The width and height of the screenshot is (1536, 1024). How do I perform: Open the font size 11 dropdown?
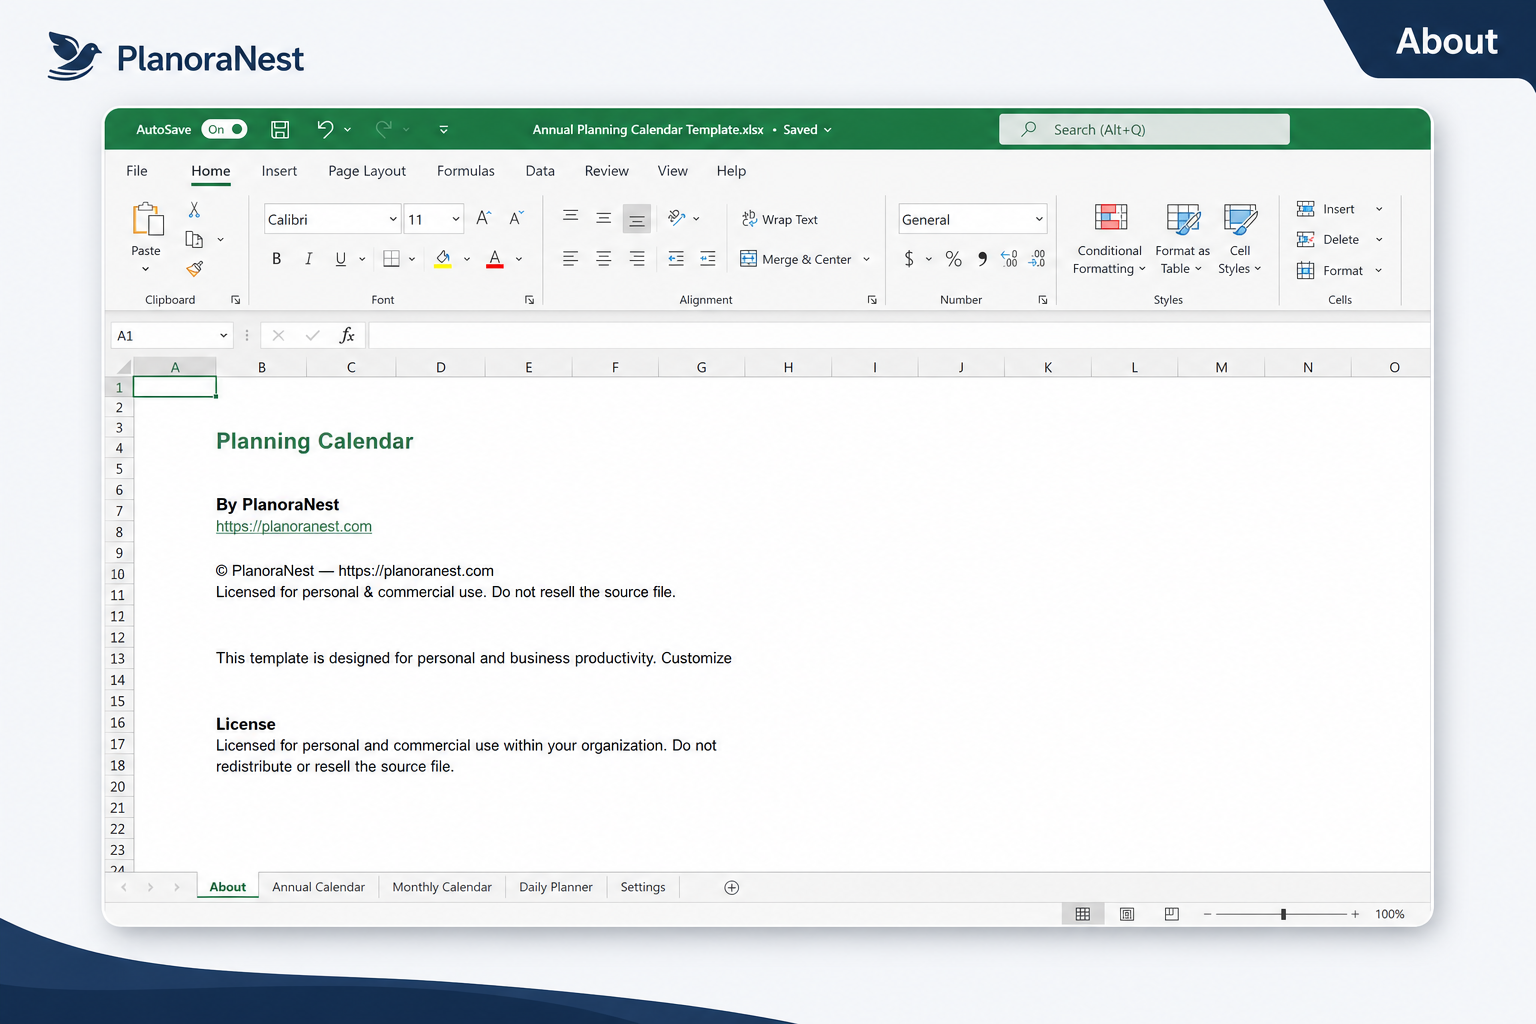(x=456, y=219)
